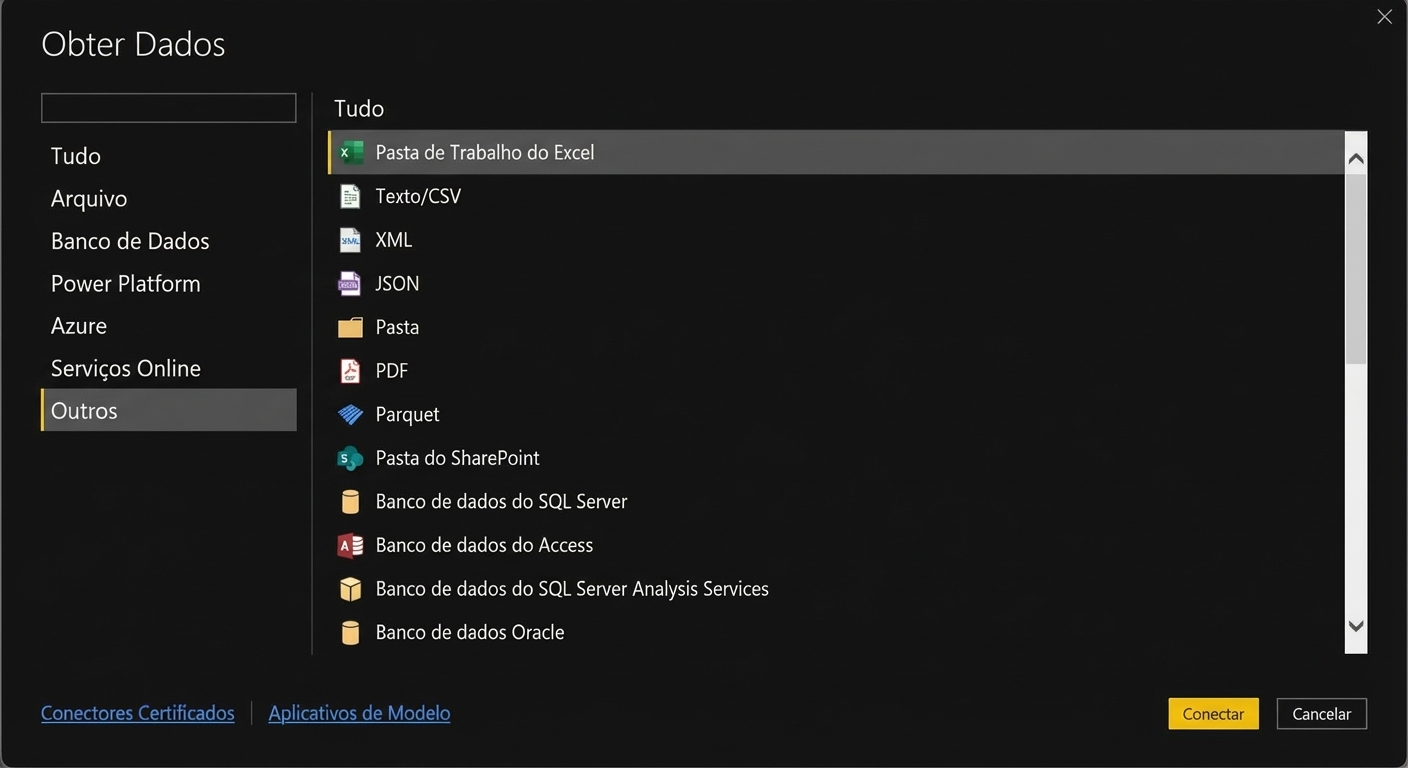
Task: Click the scroll up arrow
Action: click(x=1356, y=159)
